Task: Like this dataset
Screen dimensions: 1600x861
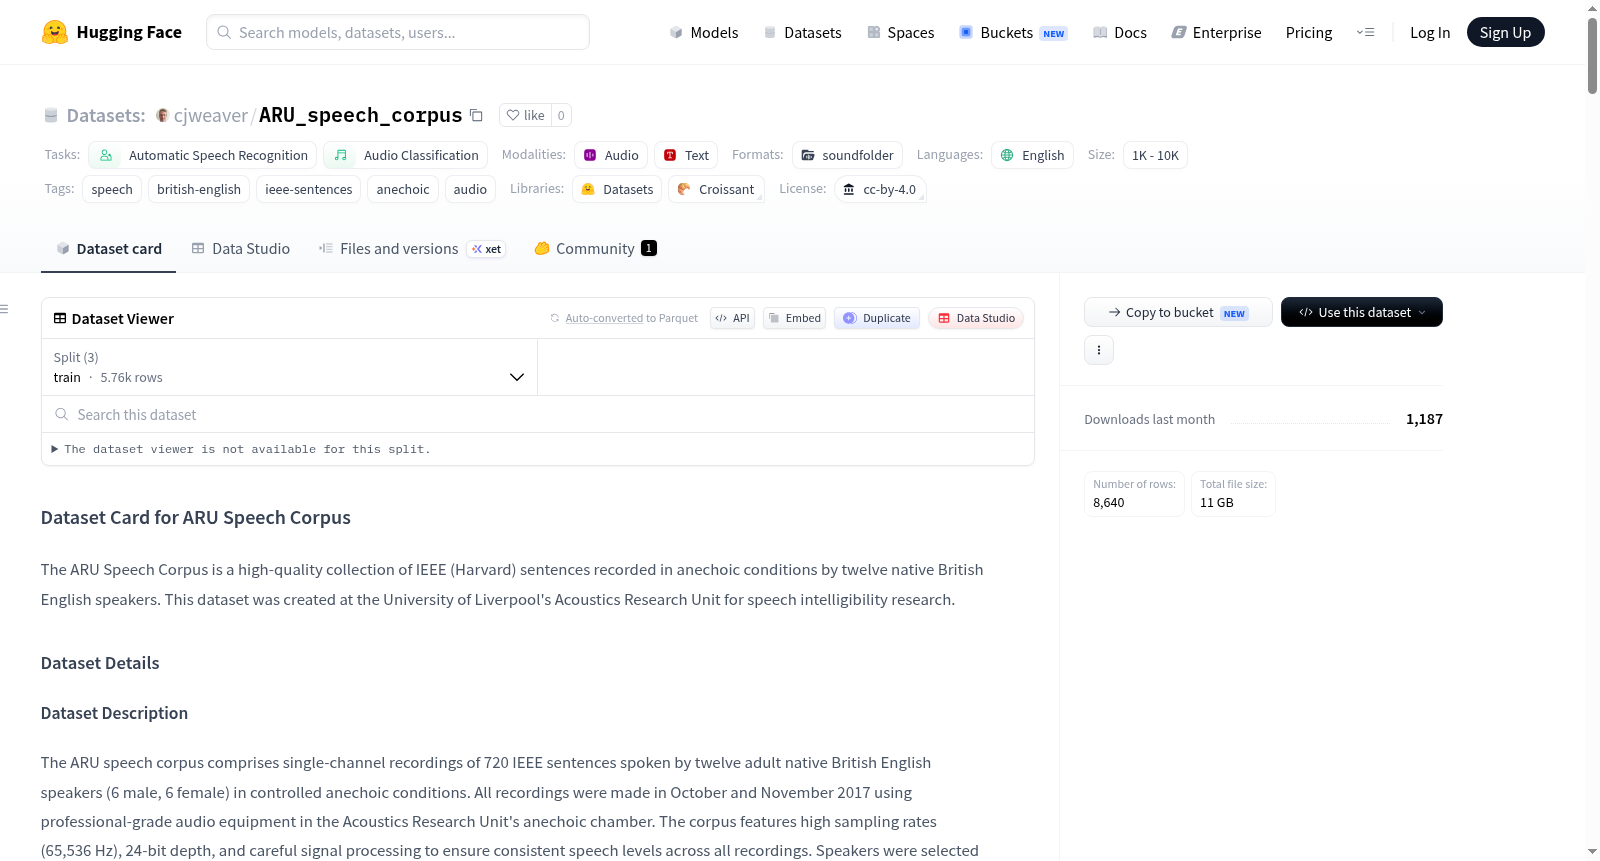Action: click(526, 115)
